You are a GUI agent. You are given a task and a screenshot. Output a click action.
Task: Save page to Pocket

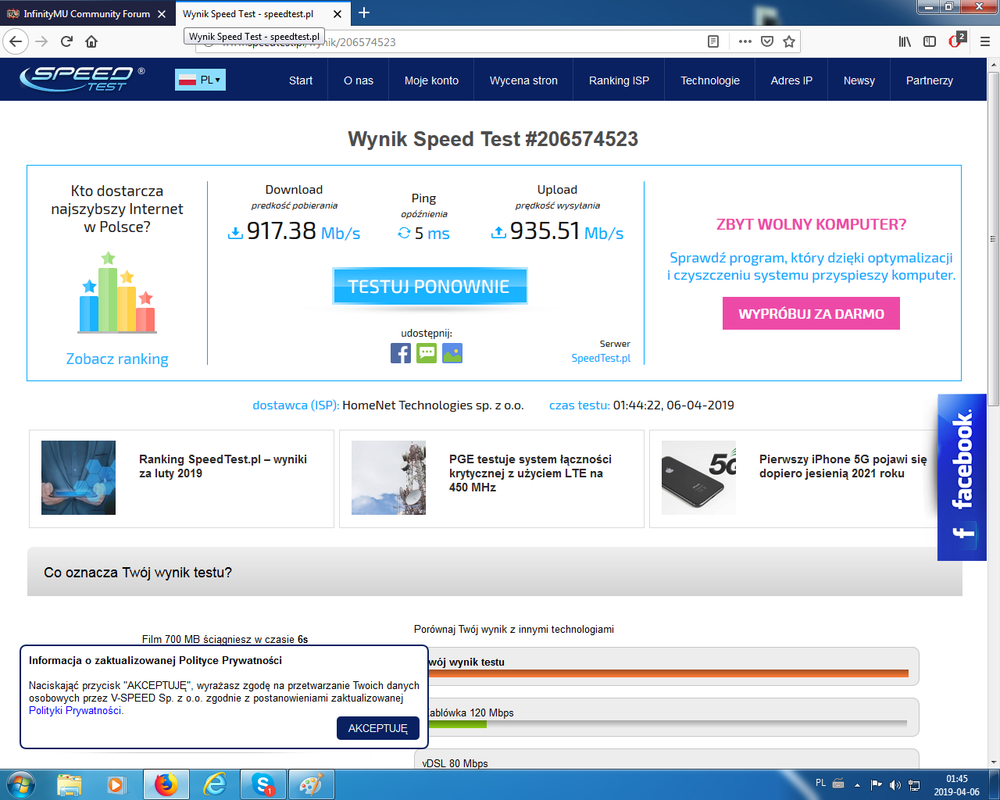[767, 41]
